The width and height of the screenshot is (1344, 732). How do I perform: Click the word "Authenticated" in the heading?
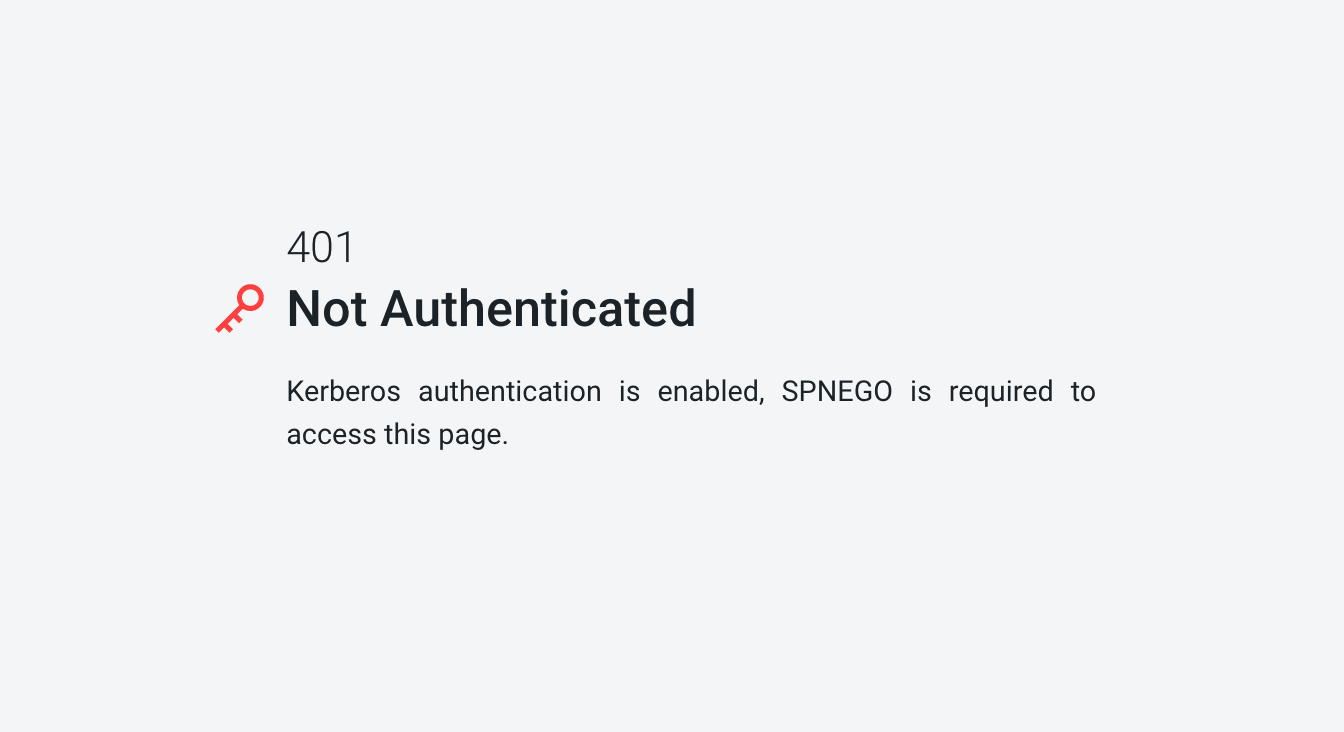pyautogui.click(x=538, y=308)
